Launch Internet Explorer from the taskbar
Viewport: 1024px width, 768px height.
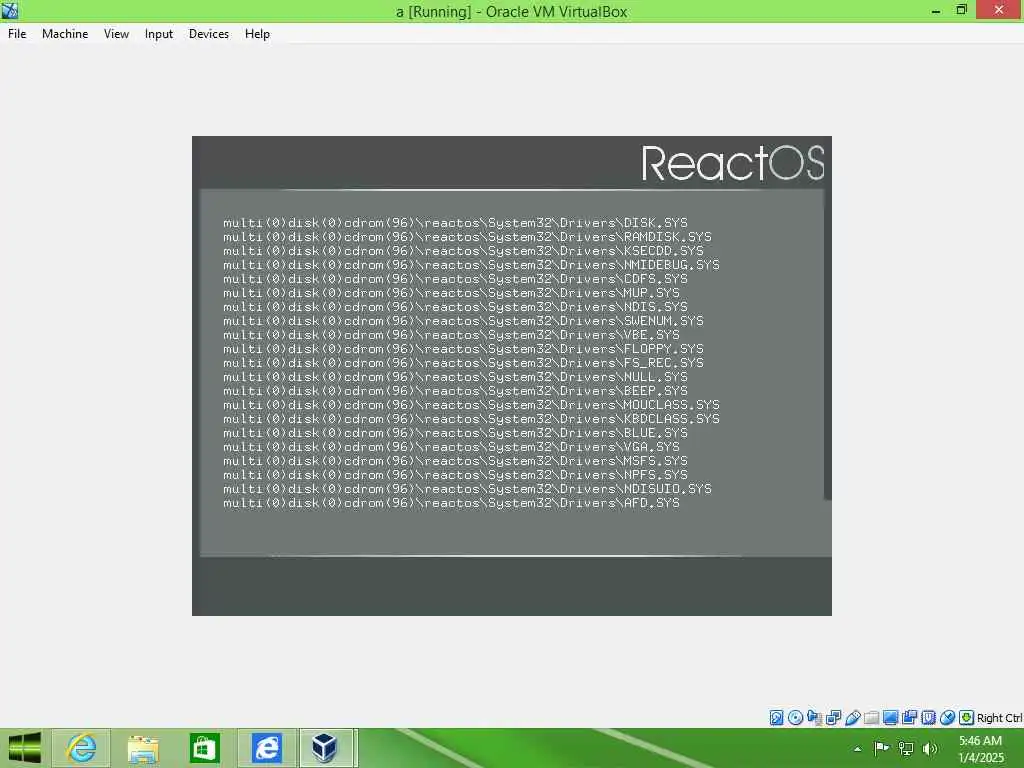[x=82, y=748]
